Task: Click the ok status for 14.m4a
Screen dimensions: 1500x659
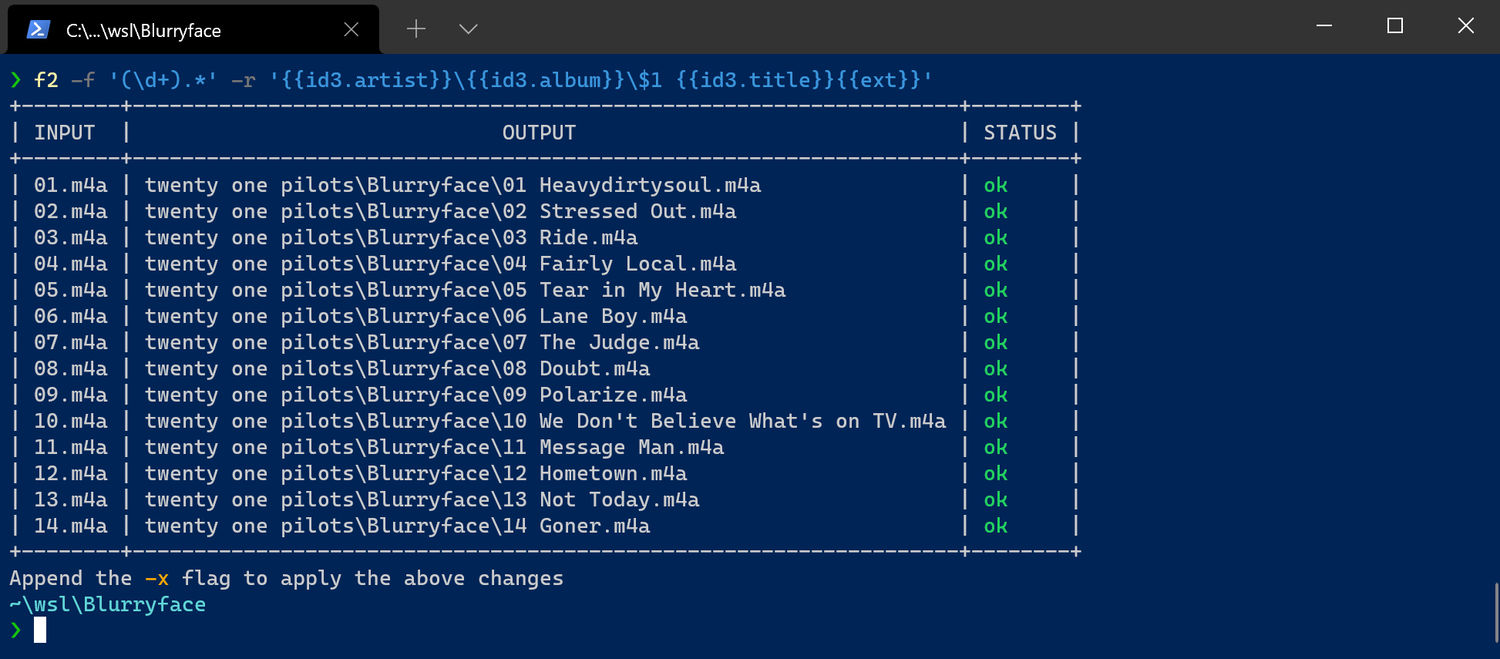Action: (x=995, y=526)
